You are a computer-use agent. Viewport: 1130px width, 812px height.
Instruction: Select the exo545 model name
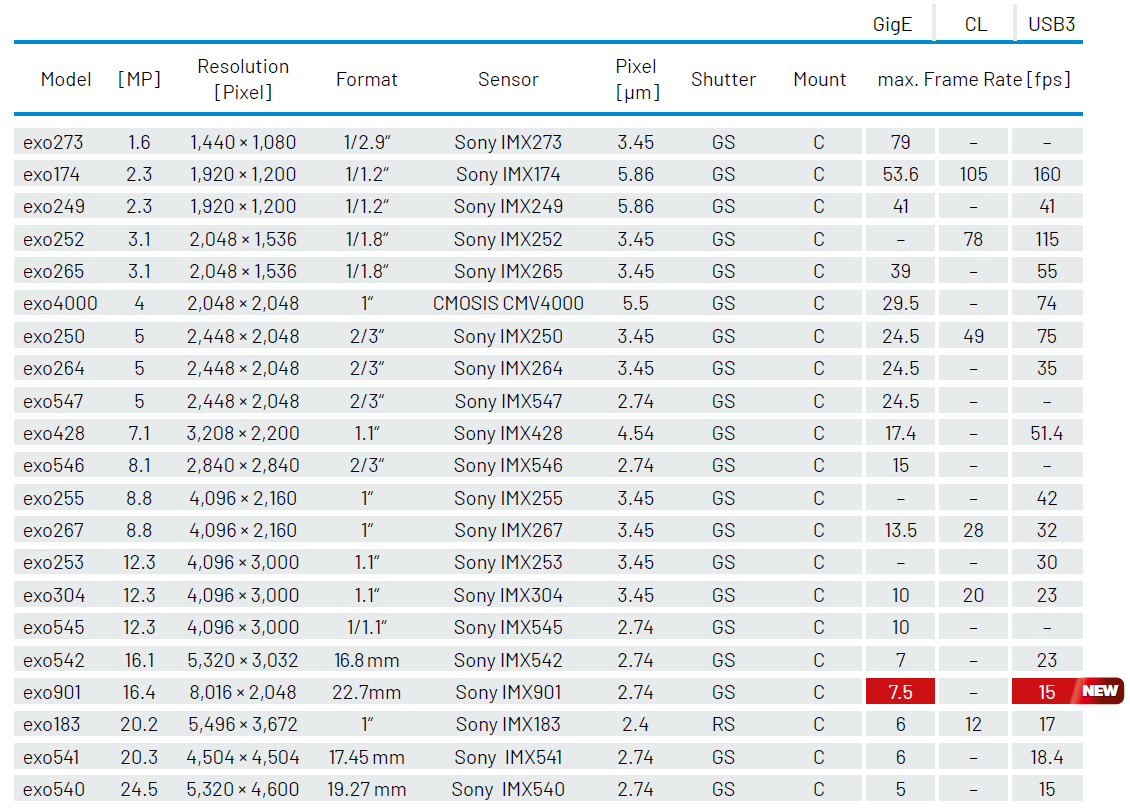coord(53,627)
